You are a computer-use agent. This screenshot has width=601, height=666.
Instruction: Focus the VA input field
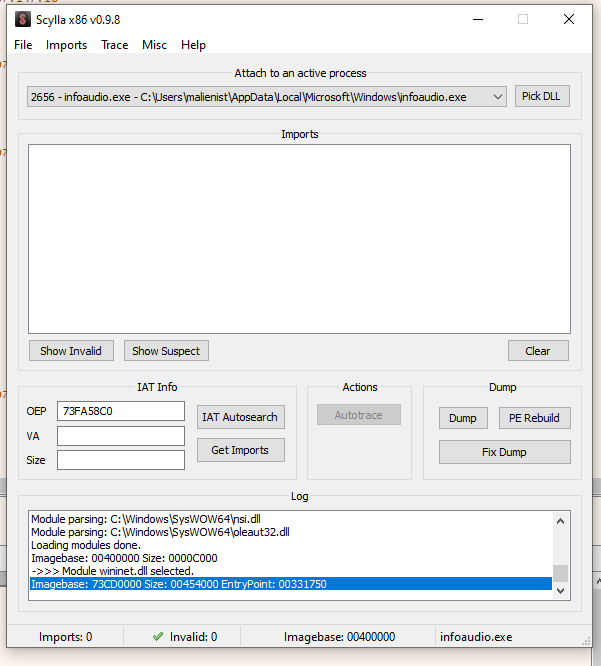pyautogui.click(x=121, y=436)
